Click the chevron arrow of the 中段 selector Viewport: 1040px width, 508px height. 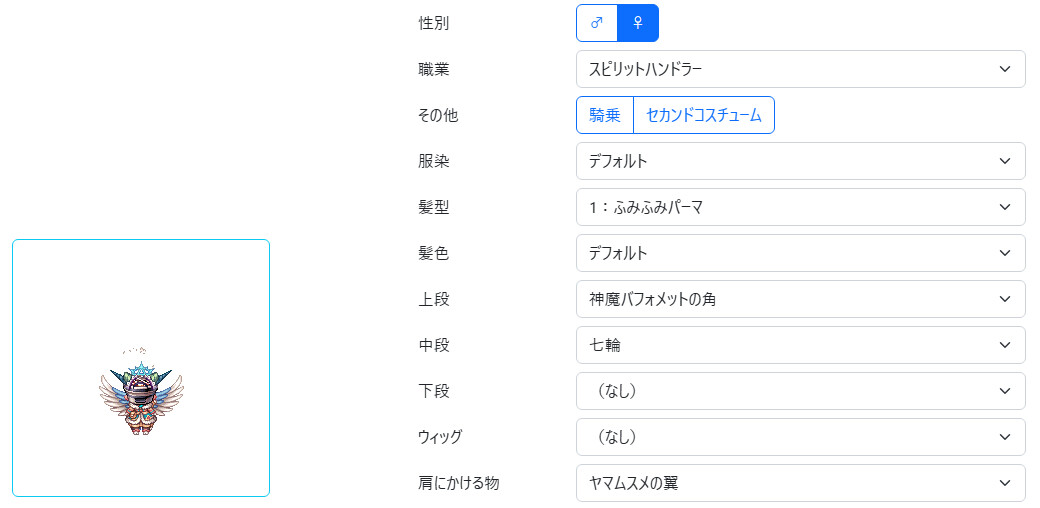1004,346
